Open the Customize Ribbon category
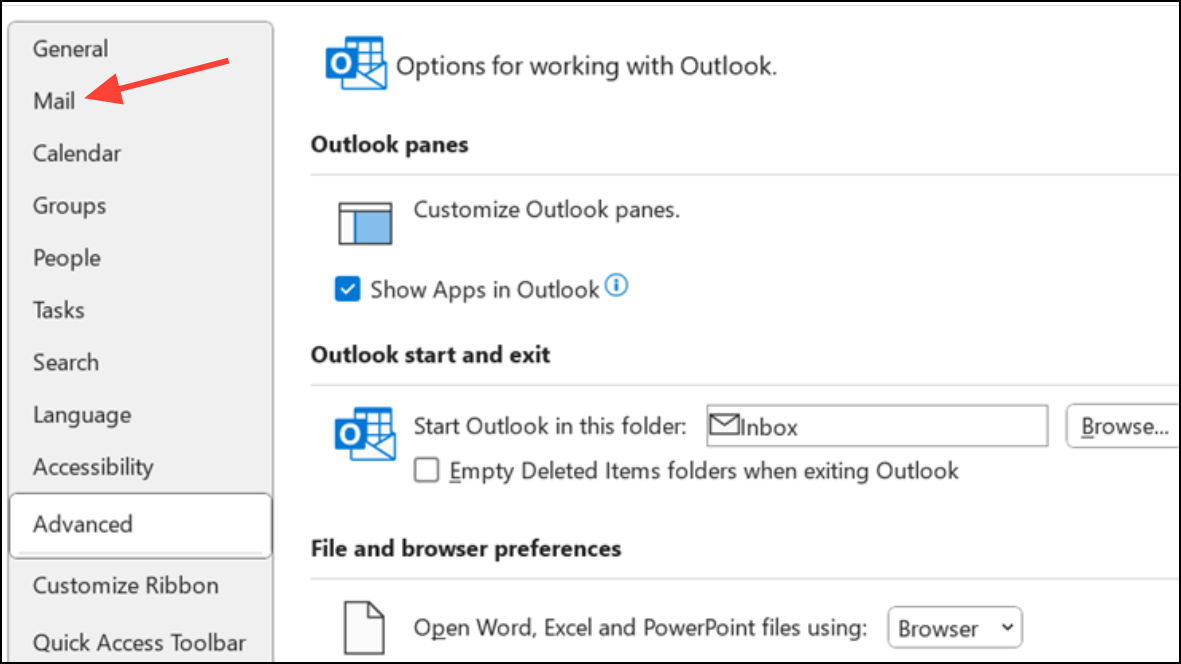 (125, 586)
